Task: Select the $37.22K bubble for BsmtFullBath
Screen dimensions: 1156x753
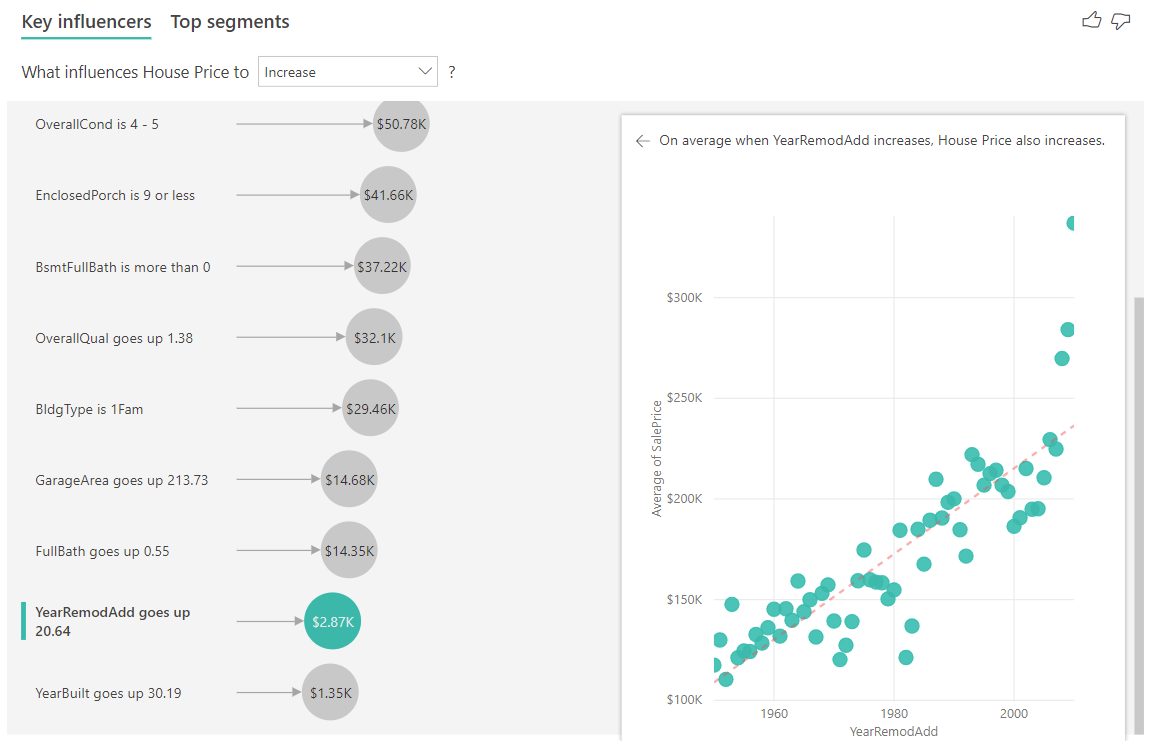Action: tap(382, 266)
